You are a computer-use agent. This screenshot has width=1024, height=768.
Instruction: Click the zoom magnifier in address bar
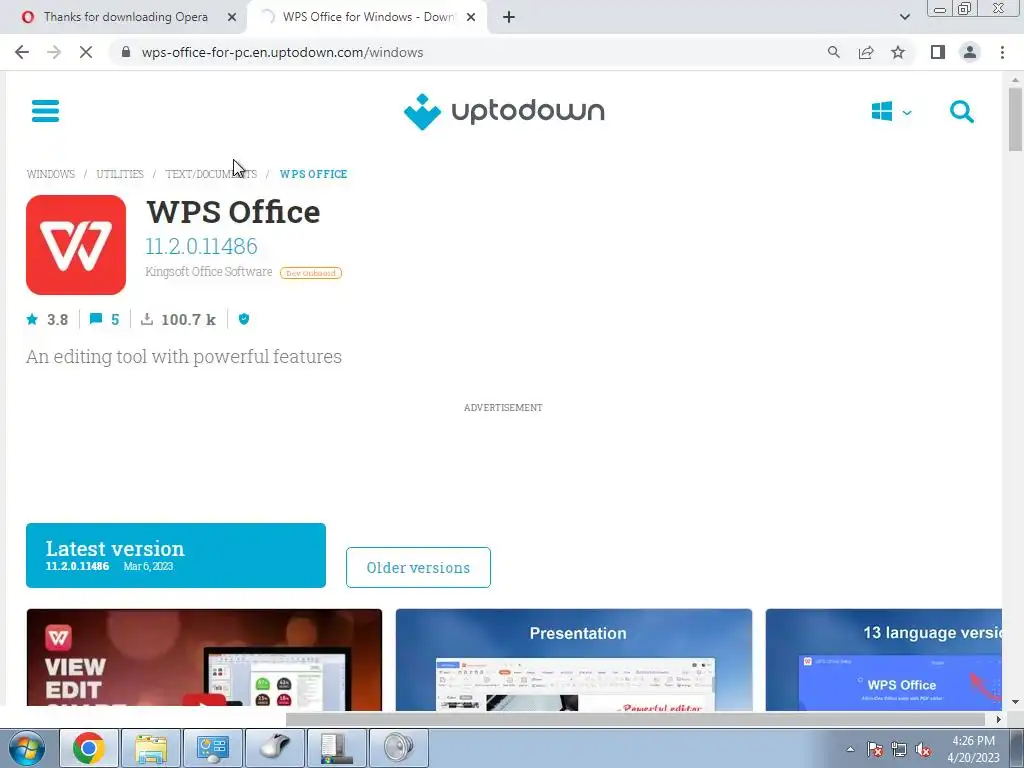pos(833,52)
